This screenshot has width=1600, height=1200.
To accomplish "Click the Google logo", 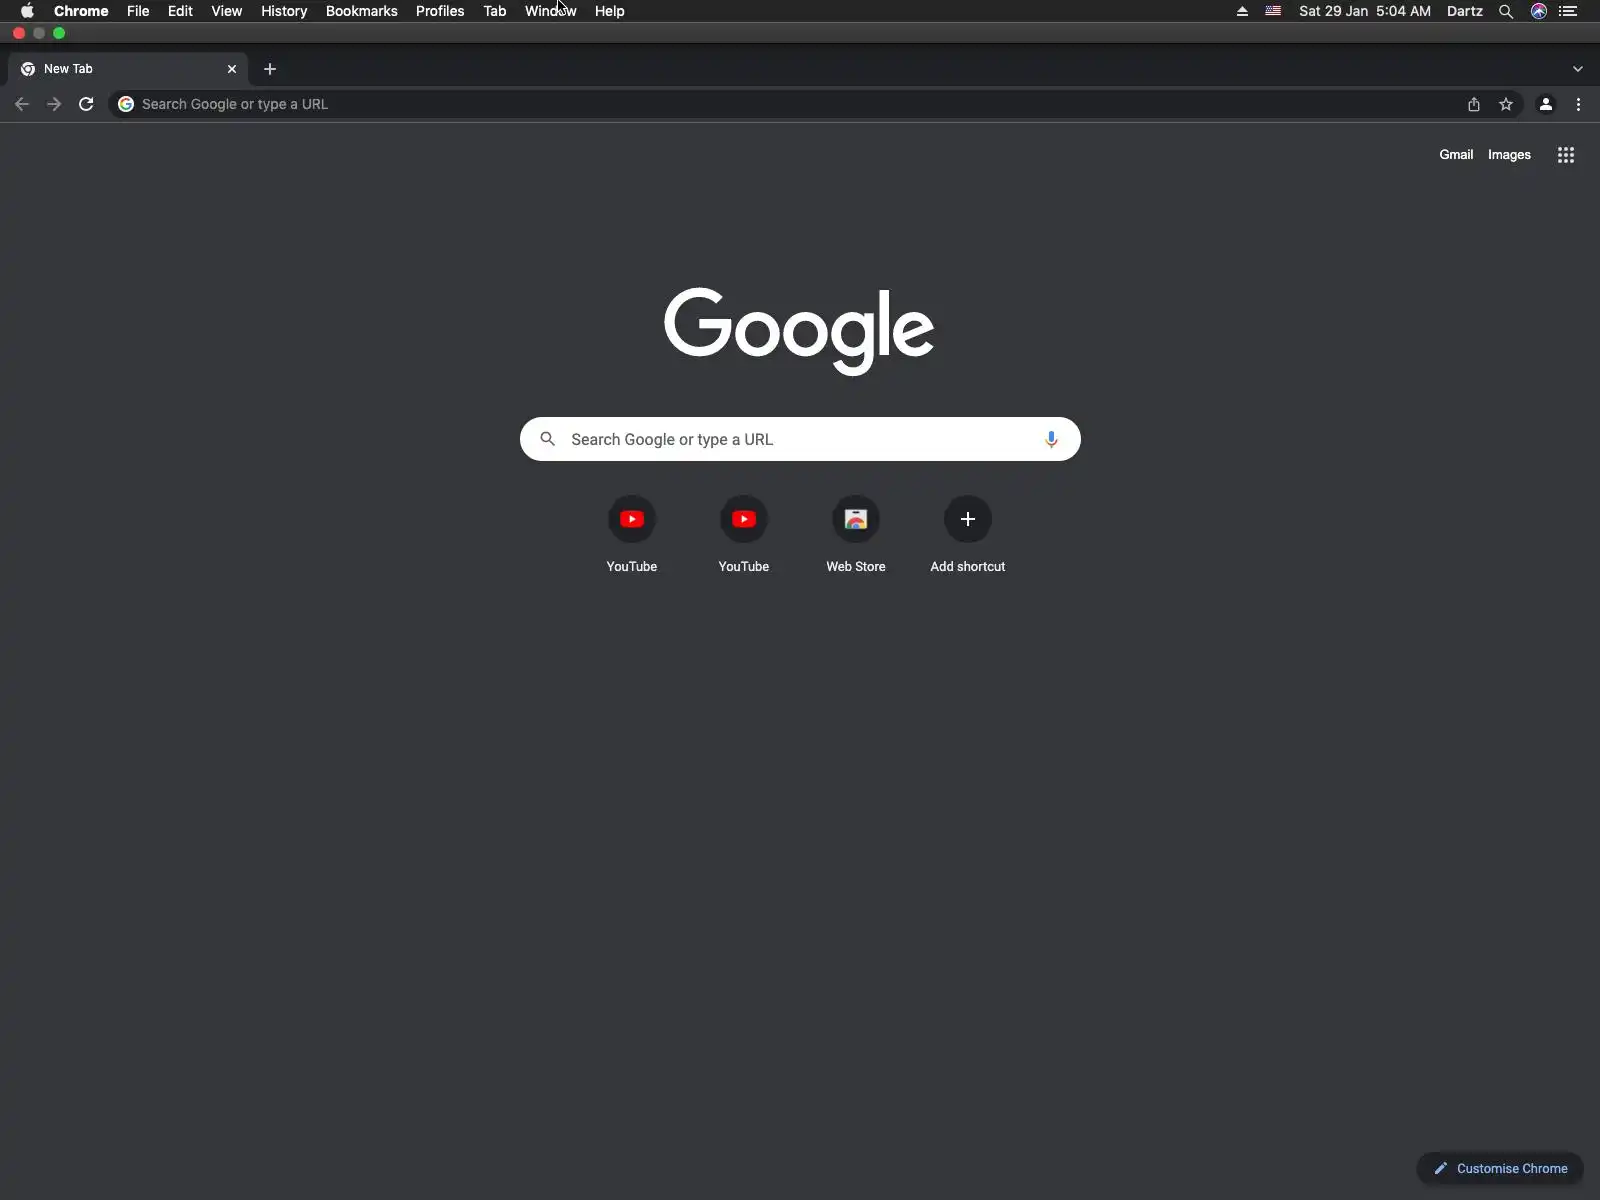I will 799,331.
